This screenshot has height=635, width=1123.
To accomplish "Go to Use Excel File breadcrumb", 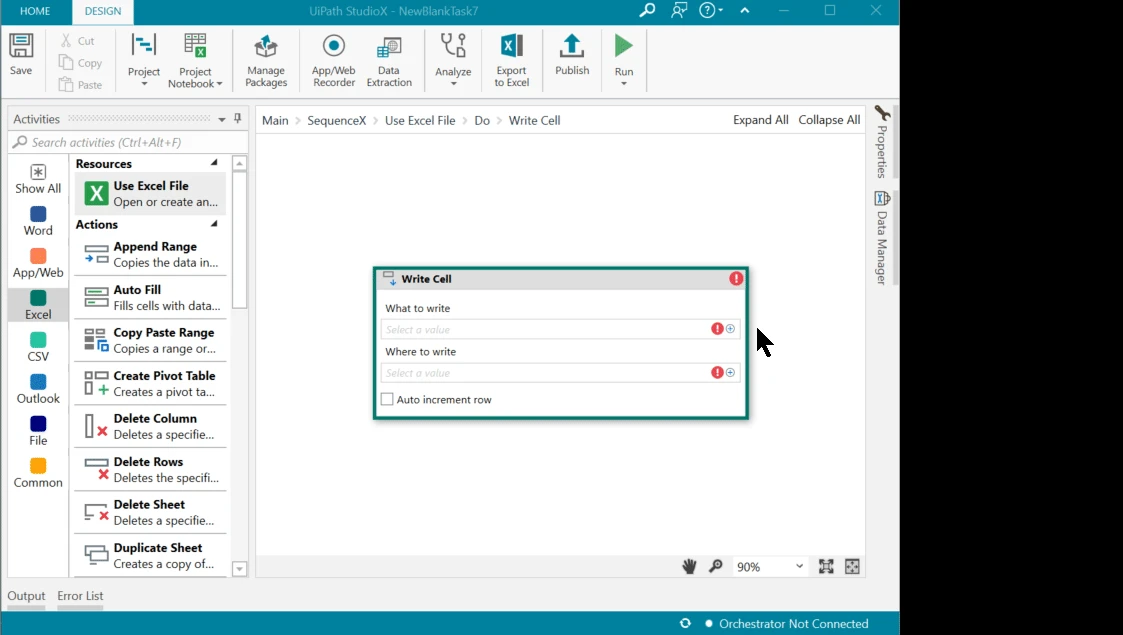I will click(420, 120).
